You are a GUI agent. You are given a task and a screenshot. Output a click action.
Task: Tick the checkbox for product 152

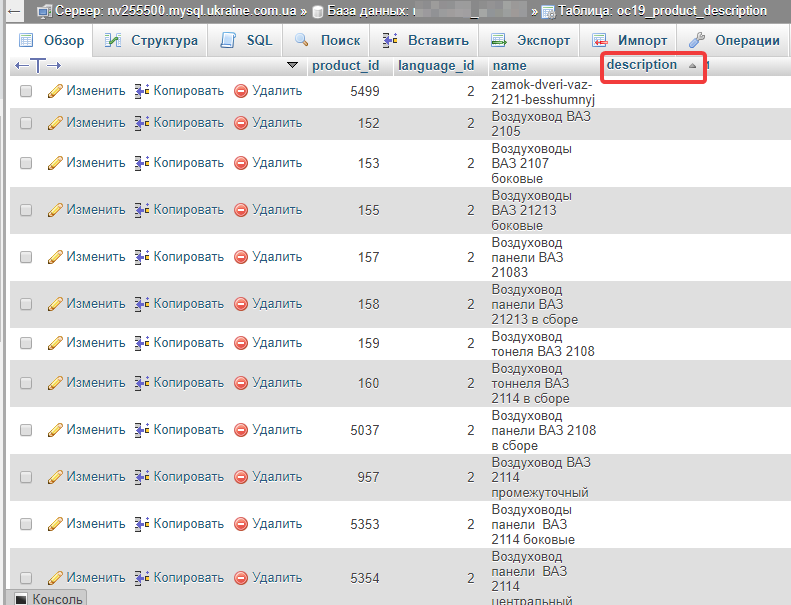tap(26, 123)
